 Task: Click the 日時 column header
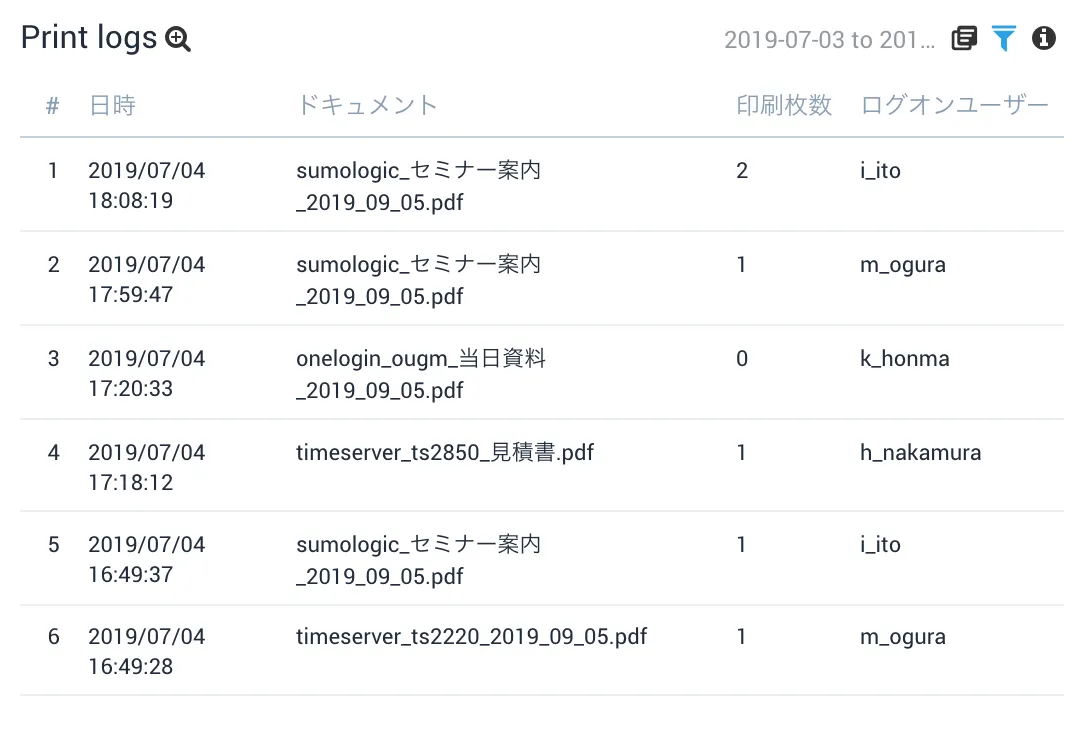[112, 105]
